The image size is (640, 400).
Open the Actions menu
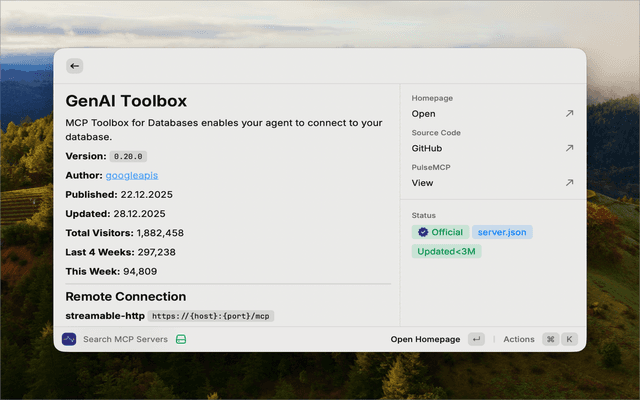(x=519, y=340)
